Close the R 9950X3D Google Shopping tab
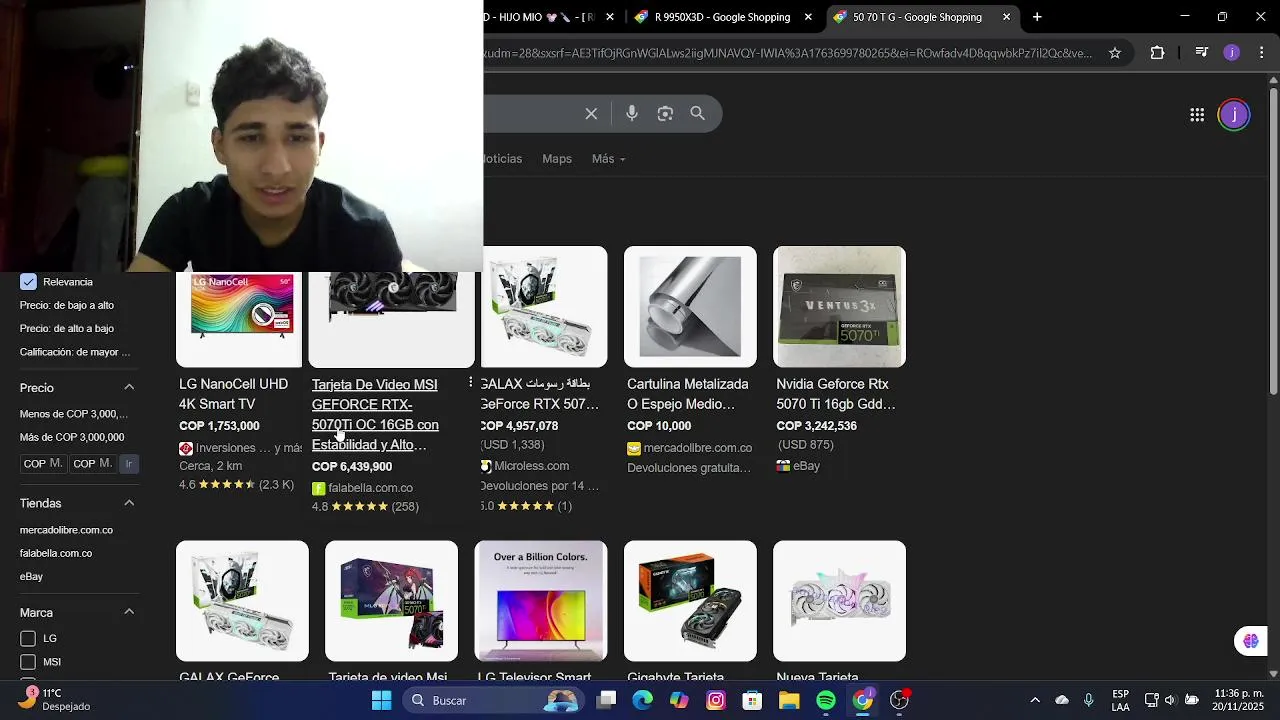Viewport: 1280px width, 720px height. point(808,17)
